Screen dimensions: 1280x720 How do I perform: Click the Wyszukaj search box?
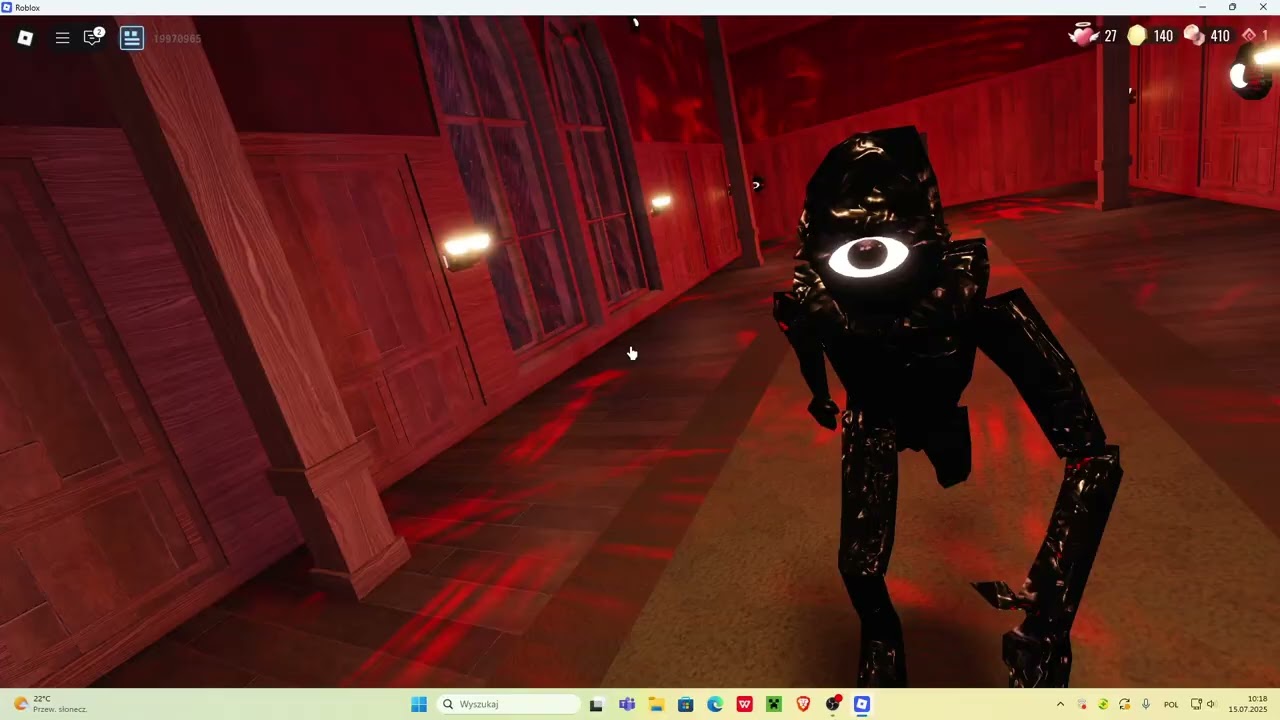click(x=509, y=704)
